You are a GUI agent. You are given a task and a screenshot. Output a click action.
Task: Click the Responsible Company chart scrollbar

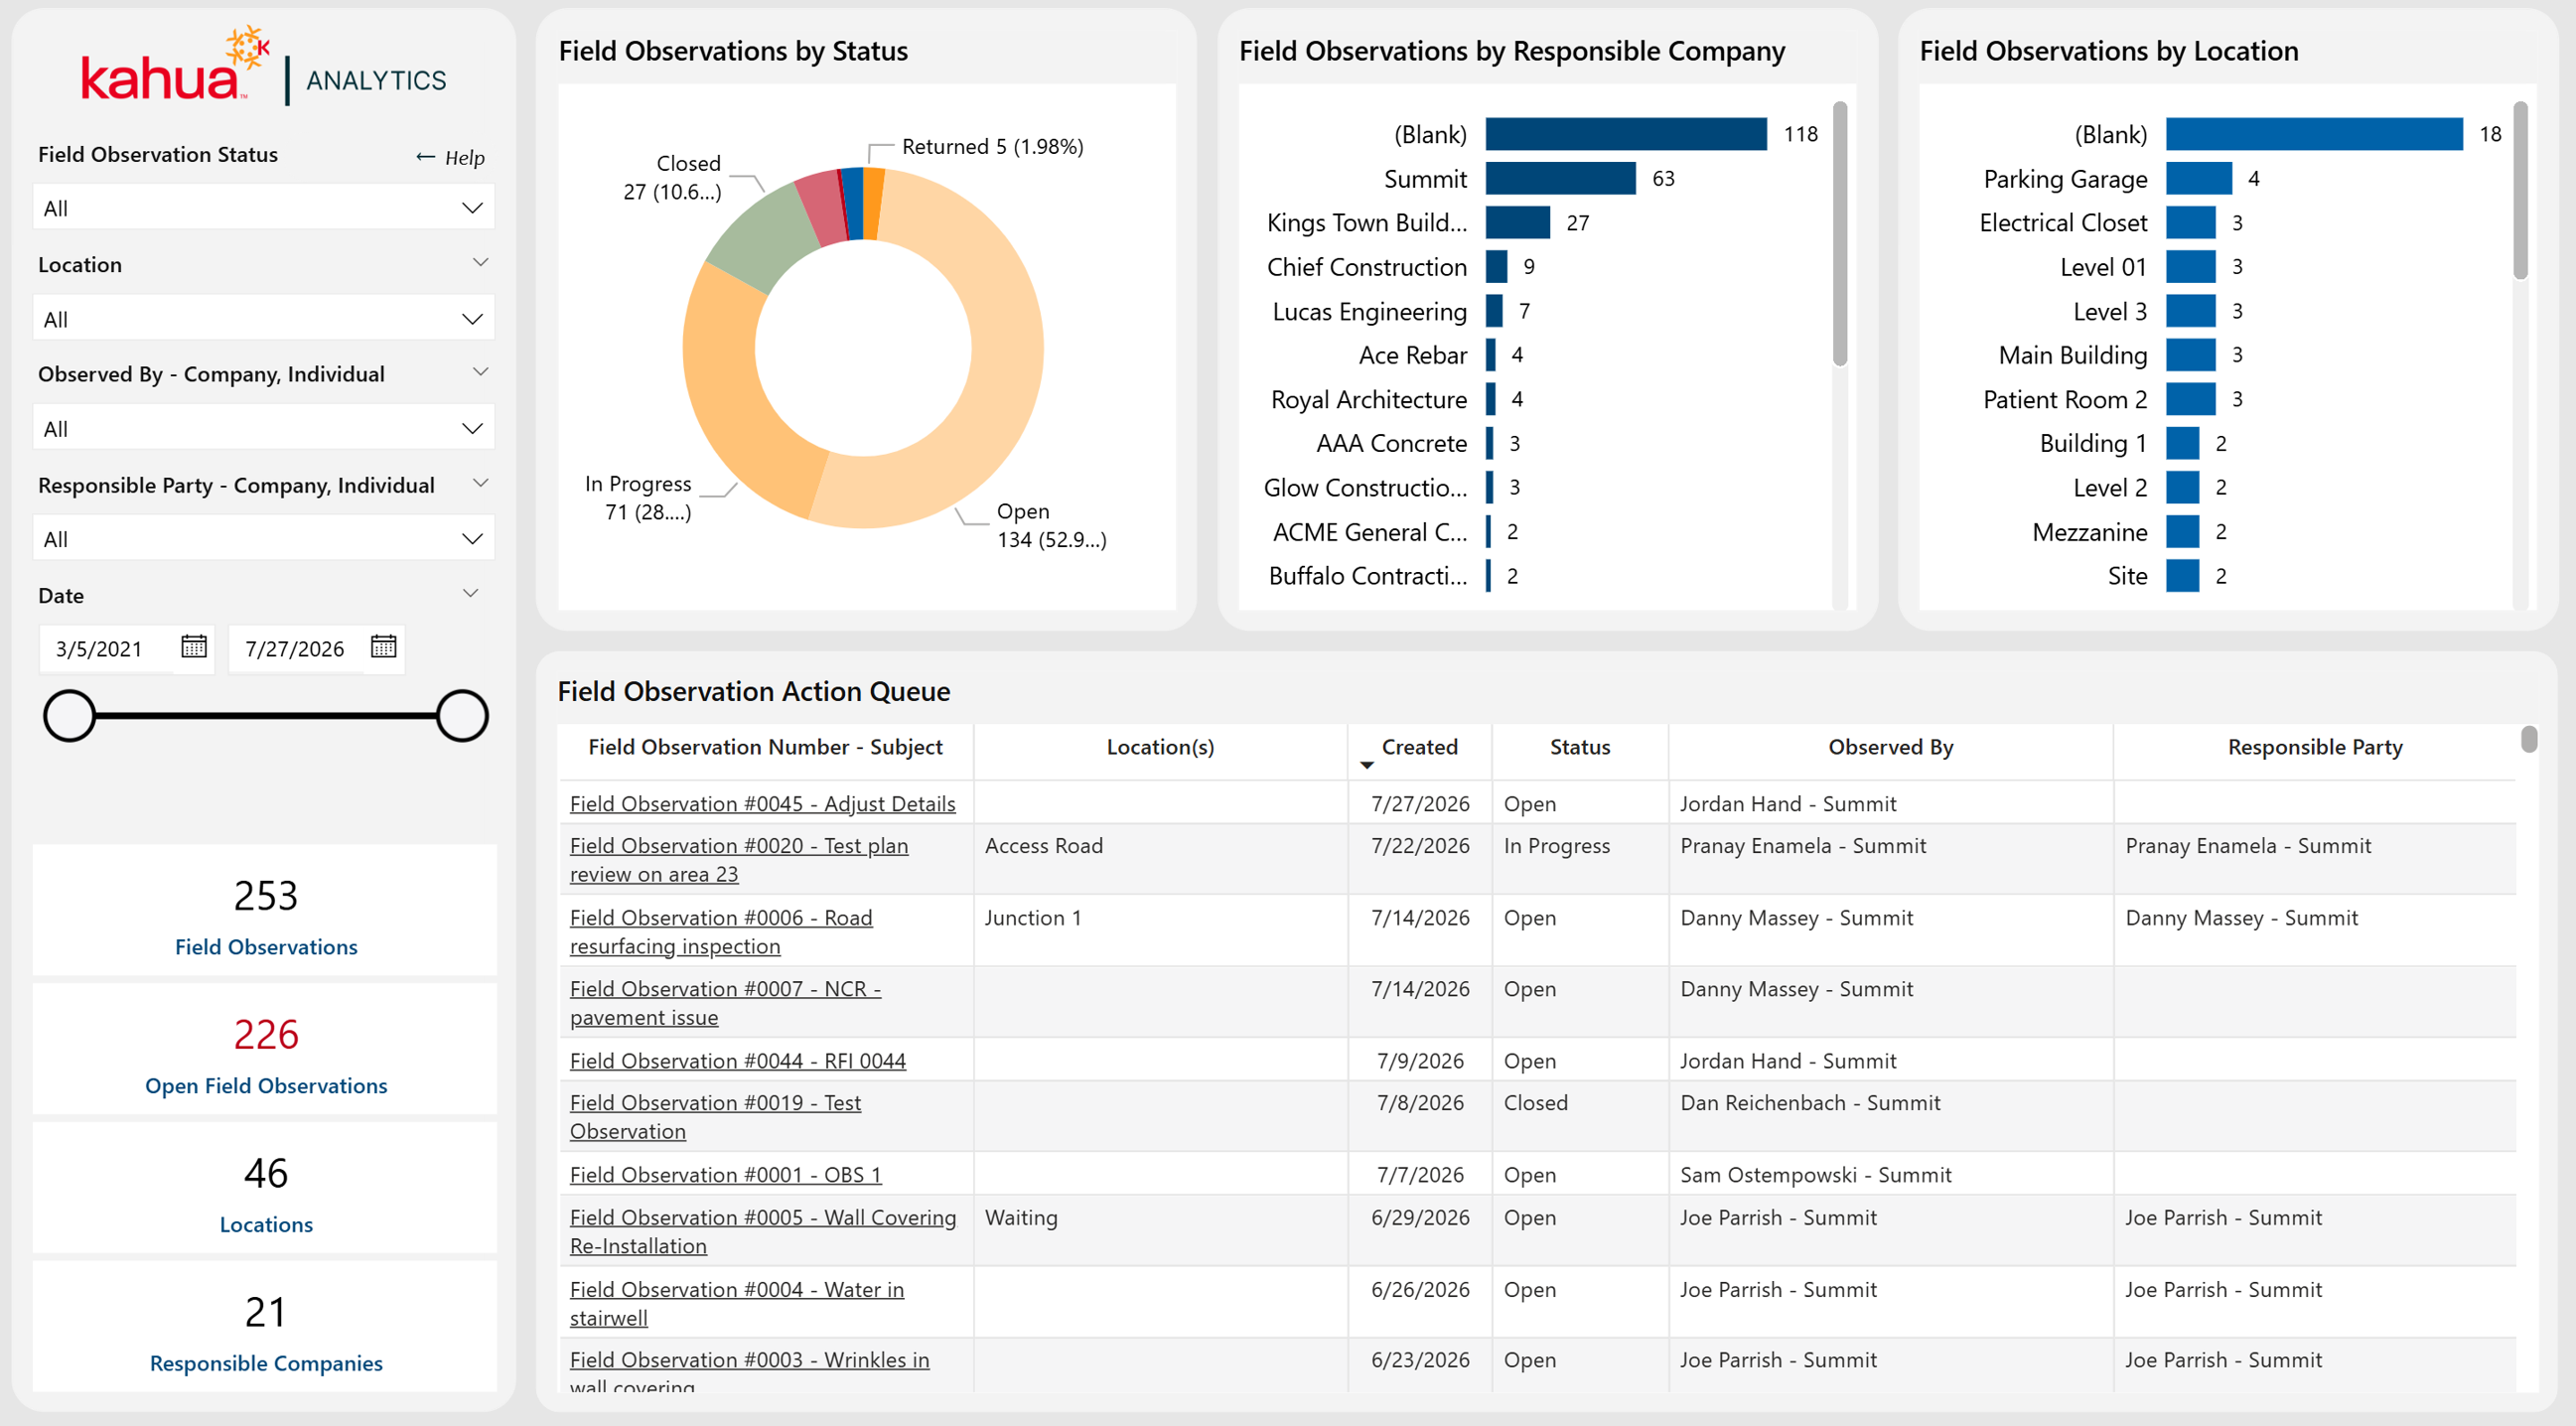point(1839,235)
